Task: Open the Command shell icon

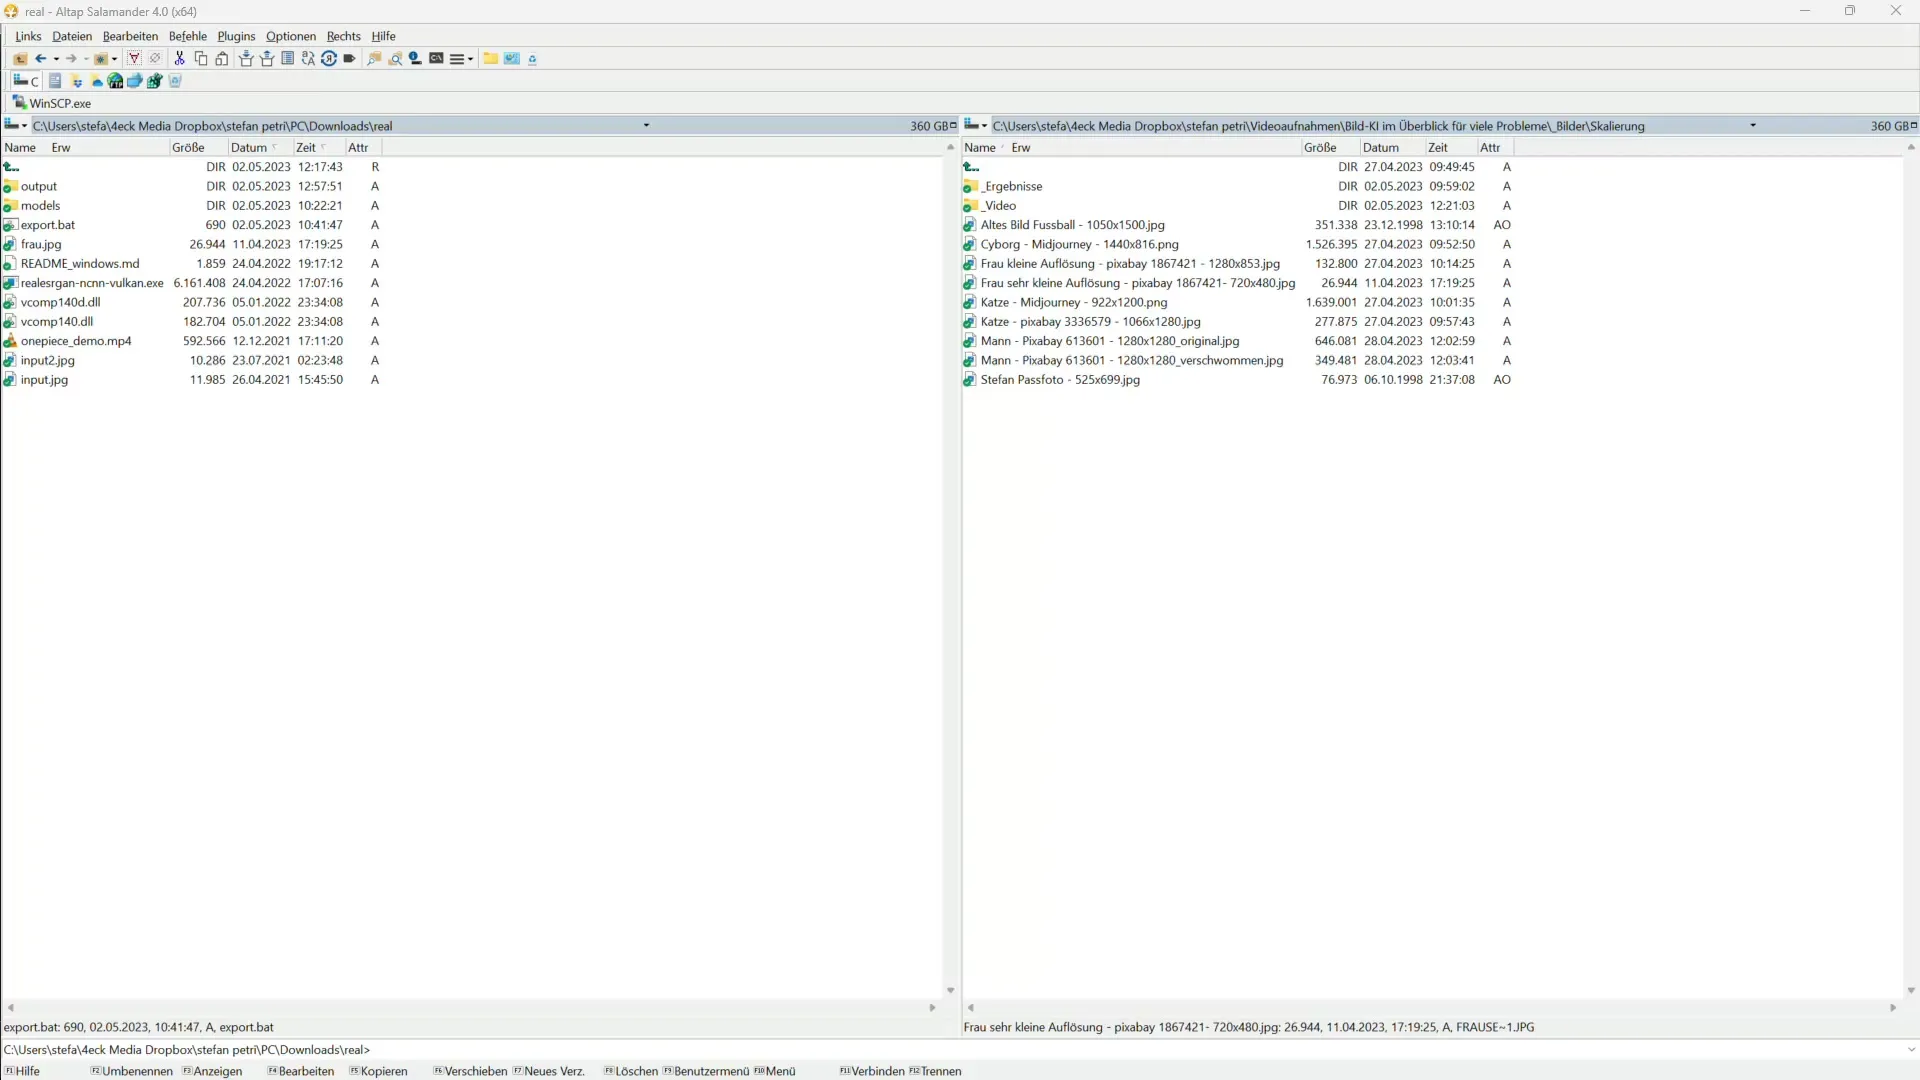Action: click(437, 59)
